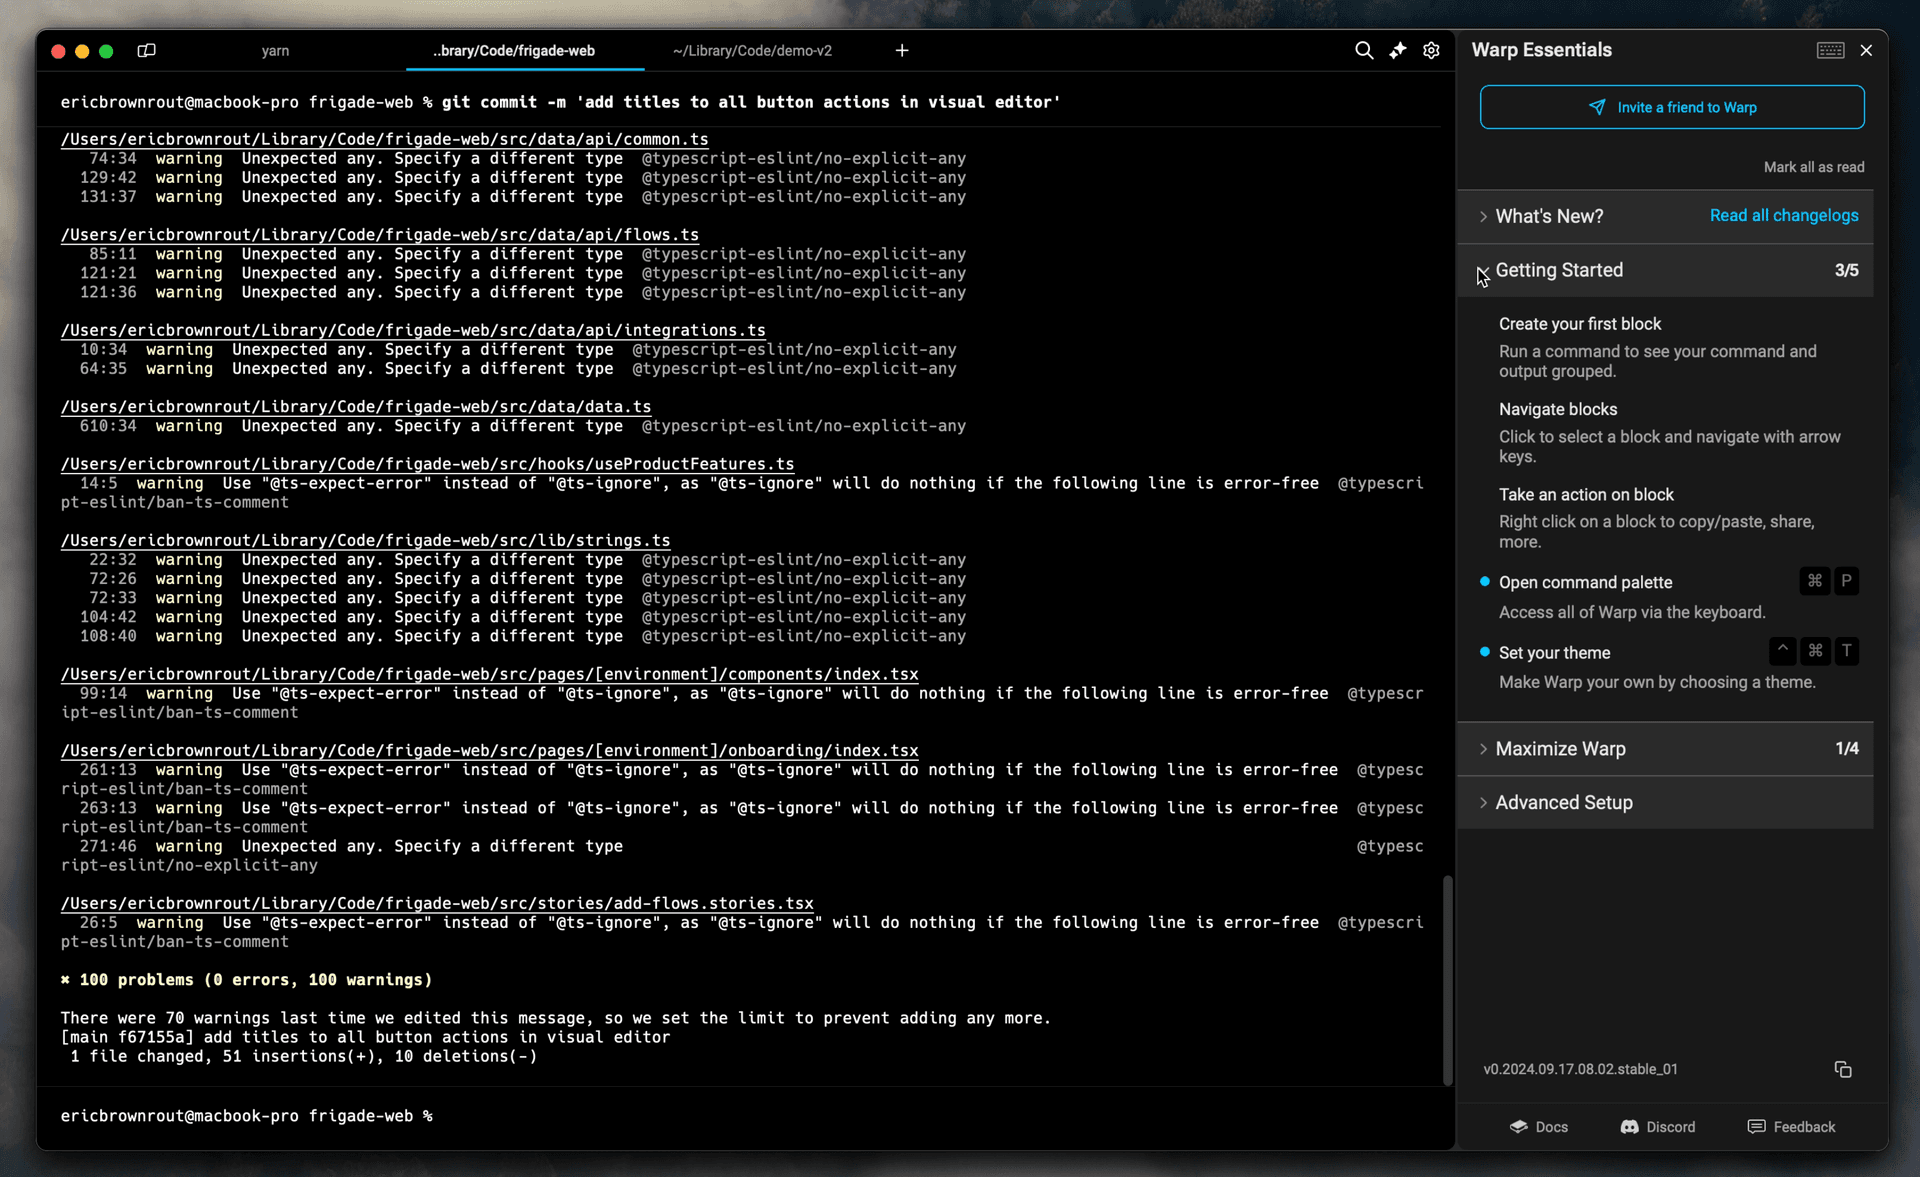The height and width of the screenshot is (1177, 1920).
Task: Toggle the split panes icon near traffic lights
Action: click(146, 50)
